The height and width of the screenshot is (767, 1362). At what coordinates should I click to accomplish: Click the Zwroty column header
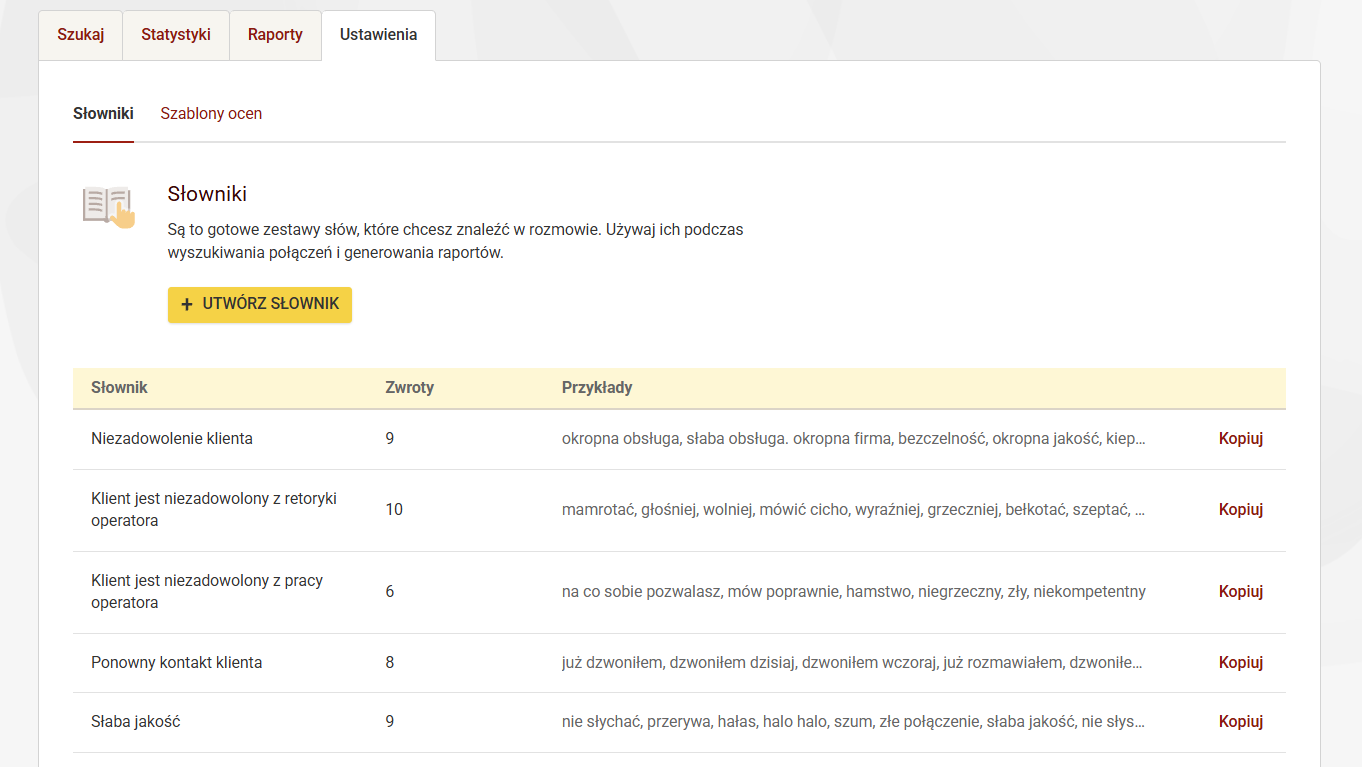point(410,388)
